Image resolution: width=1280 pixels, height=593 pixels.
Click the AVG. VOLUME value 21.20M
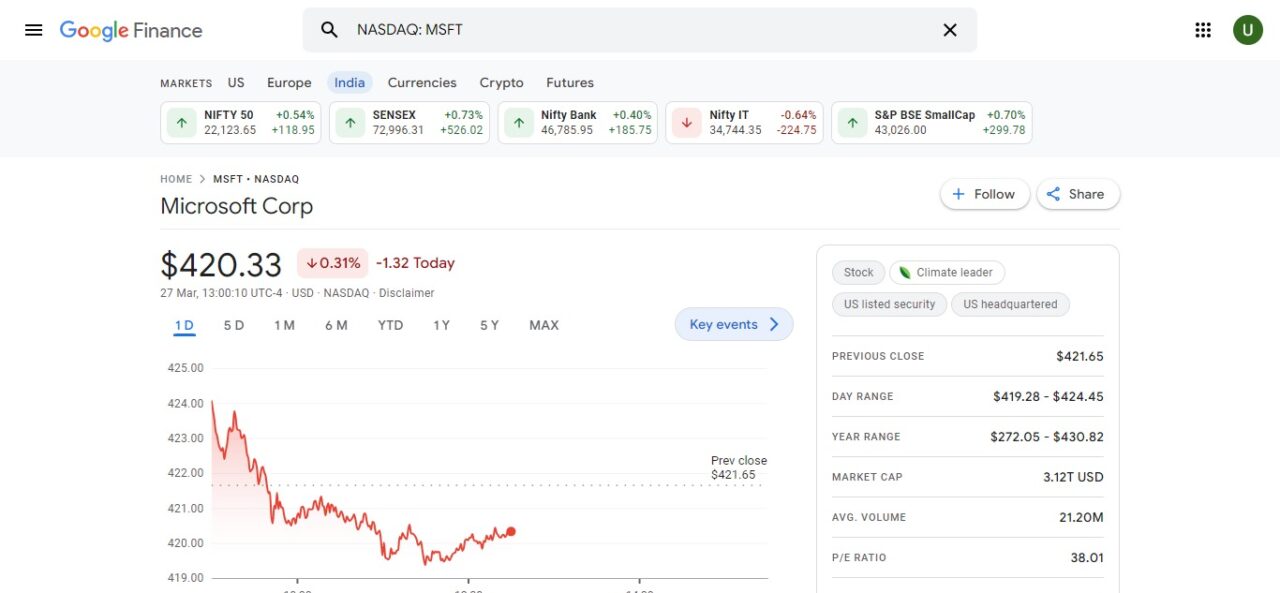1082,517
